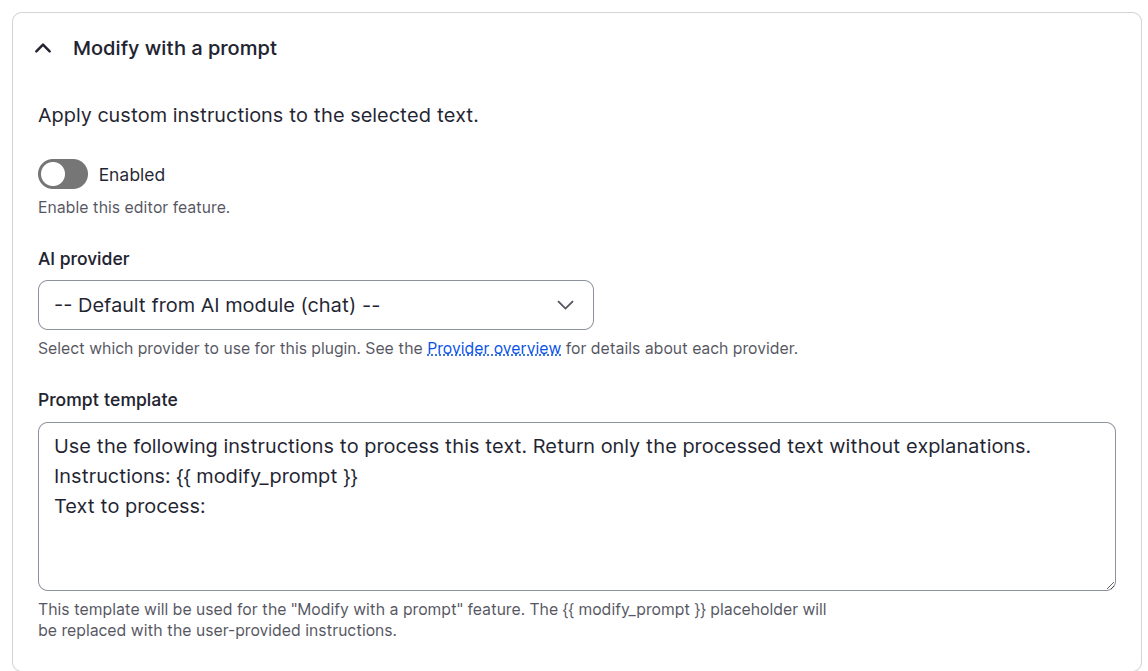Click the Modify with a prompt heading

pos(174,47)
